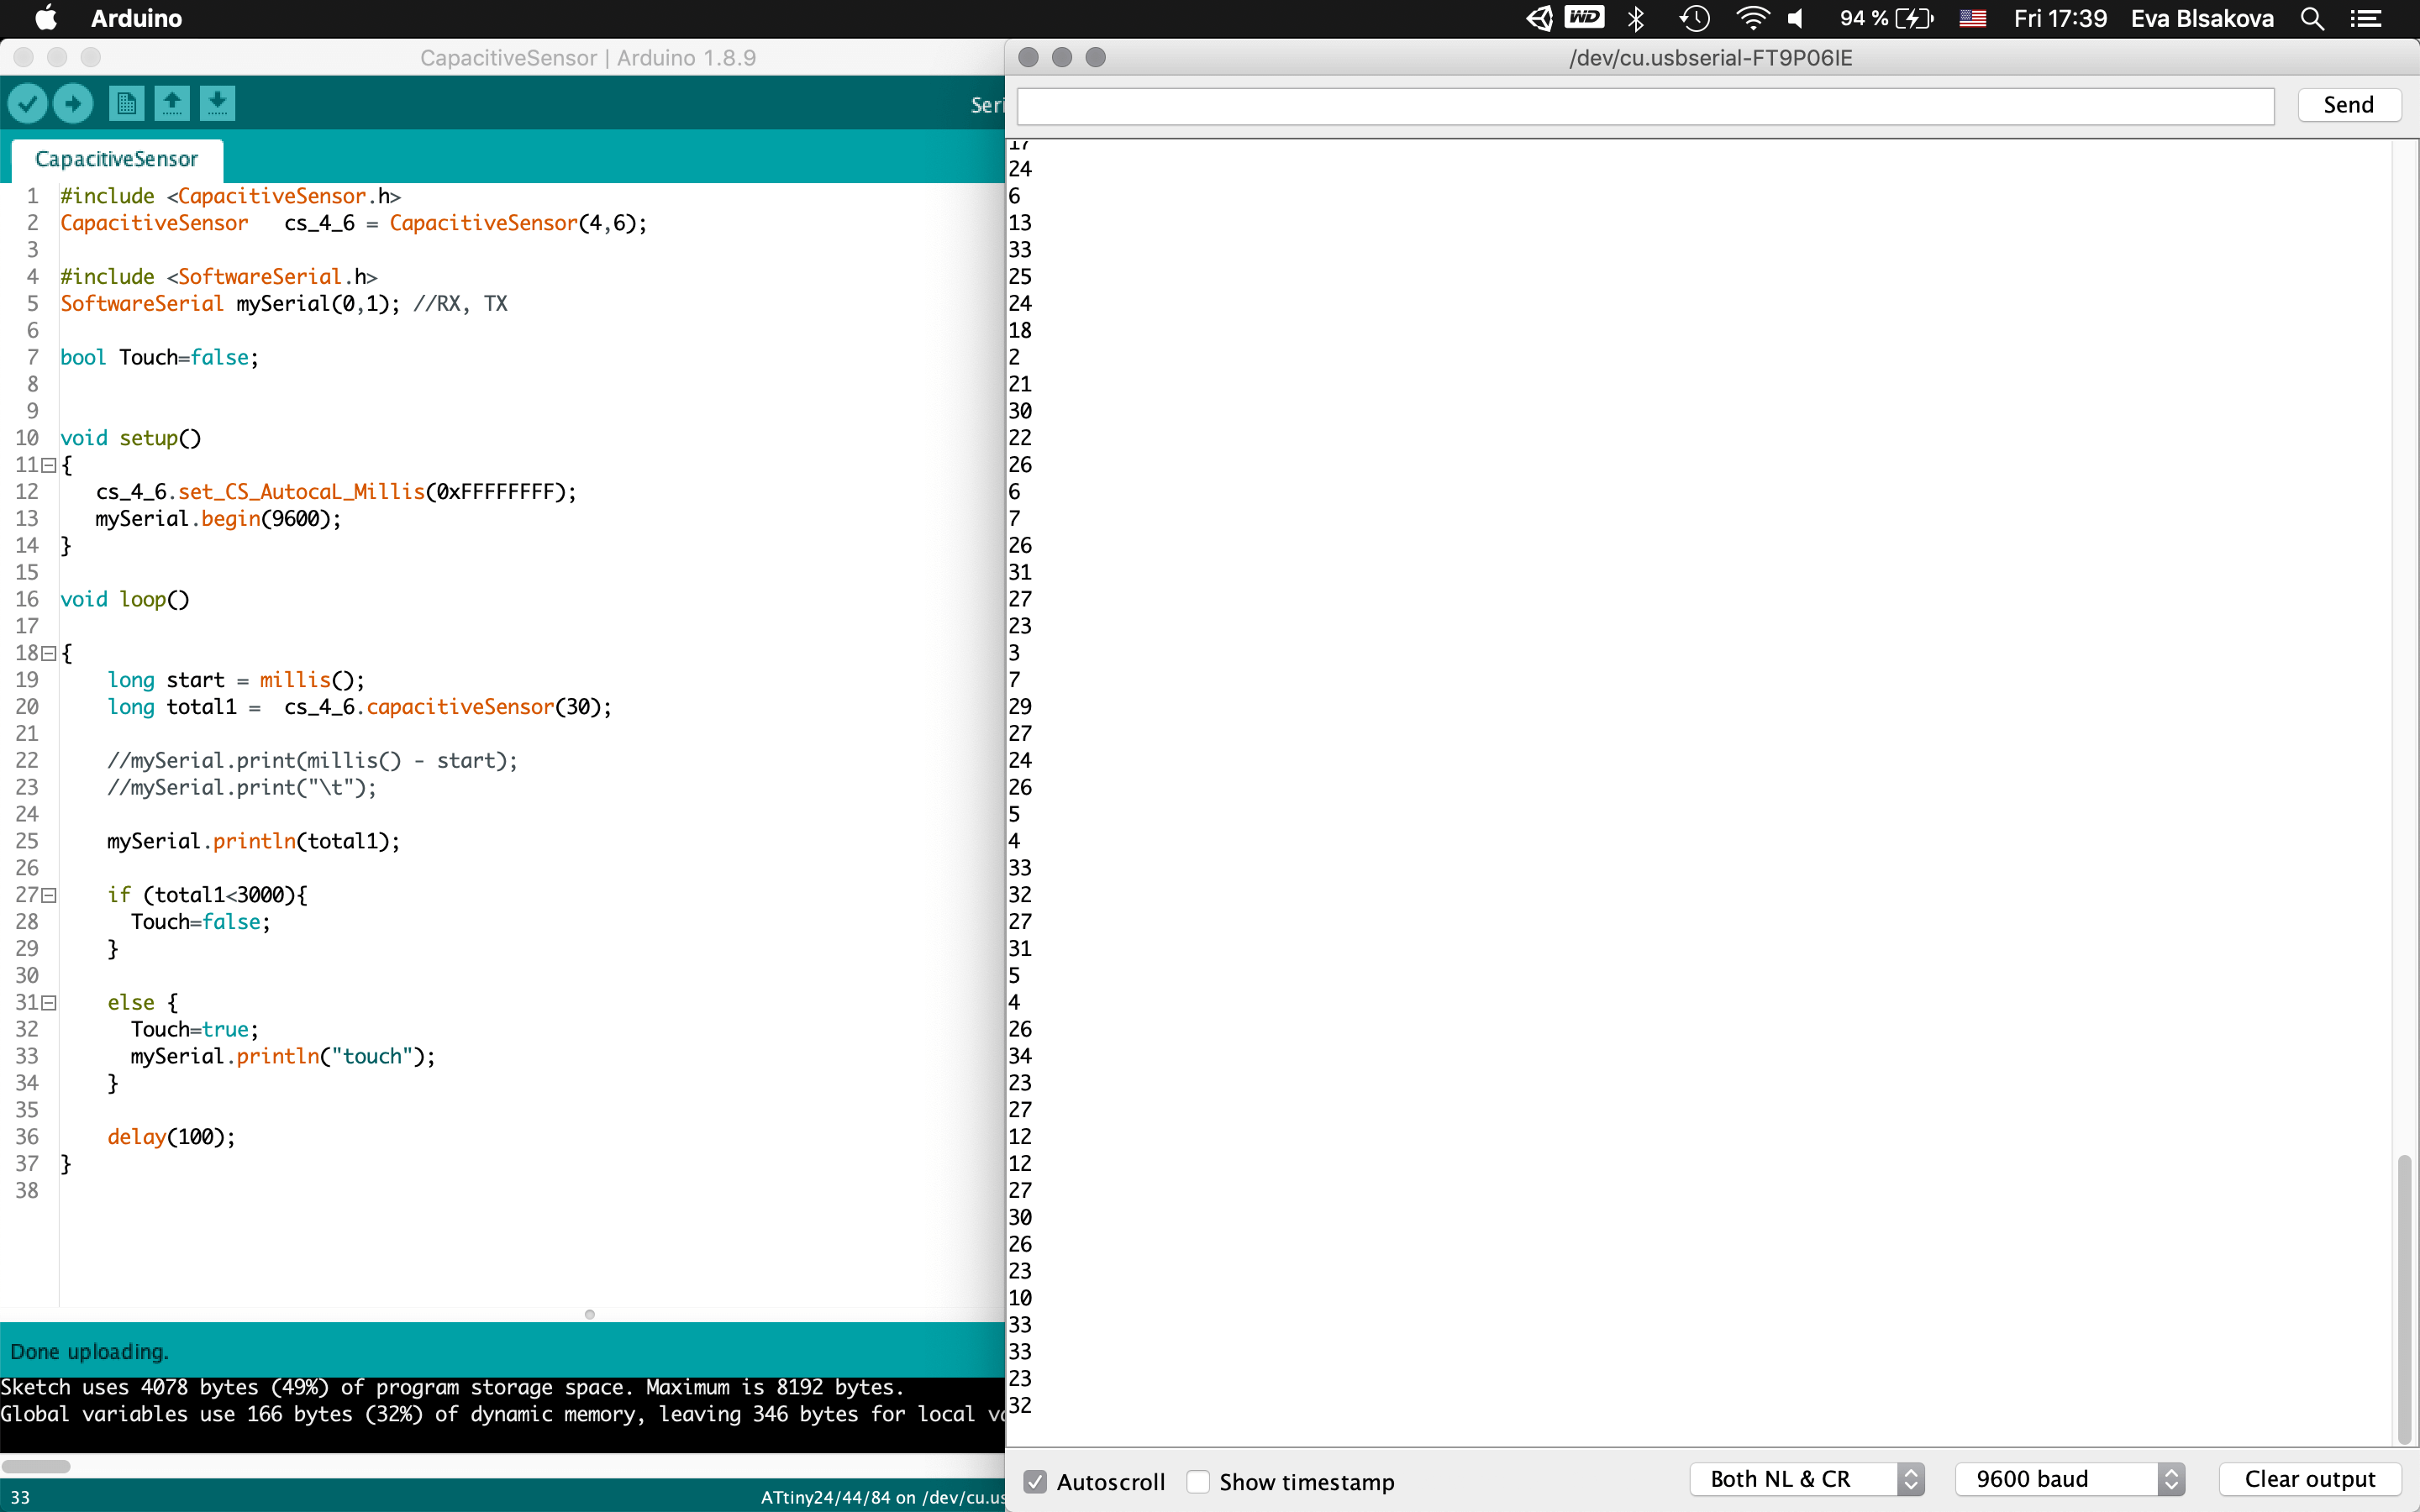This screenshot has height=1512, width=2420.
Task: Click the Time Machine clock icon
Action: click(1694, 18)
